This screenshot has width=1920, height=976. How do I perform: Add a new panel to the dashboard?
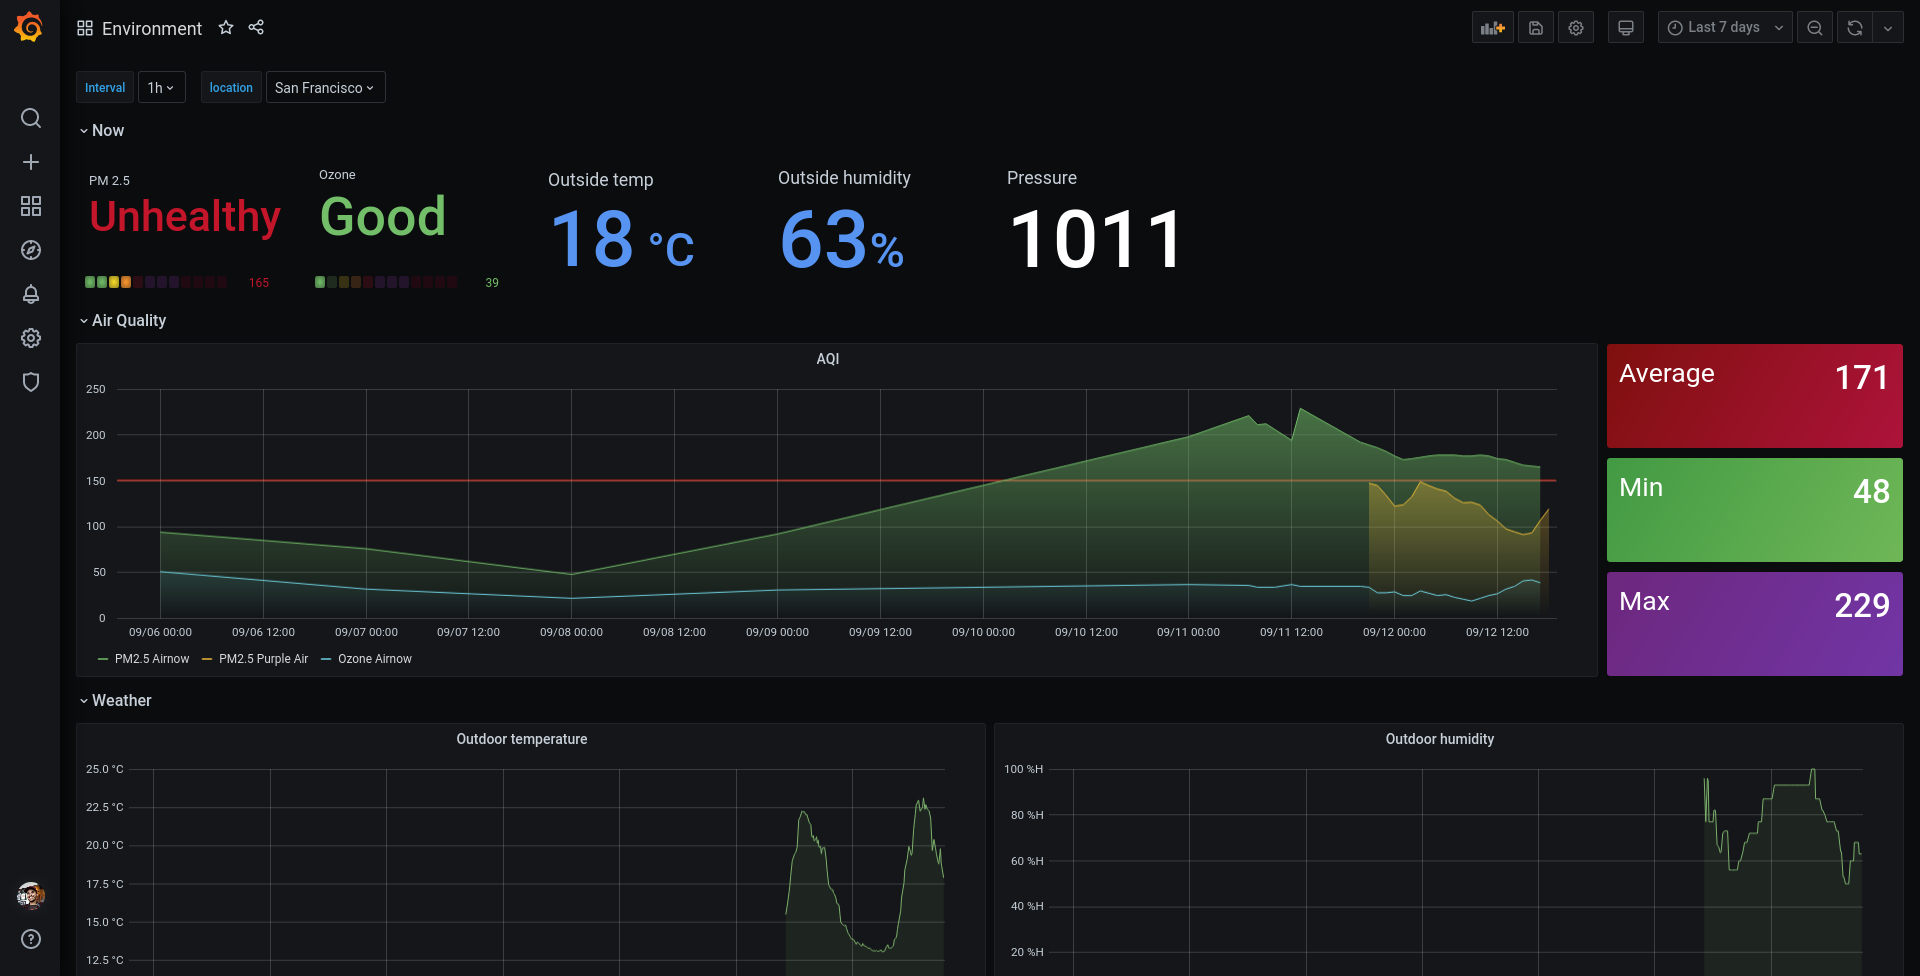1492,27
